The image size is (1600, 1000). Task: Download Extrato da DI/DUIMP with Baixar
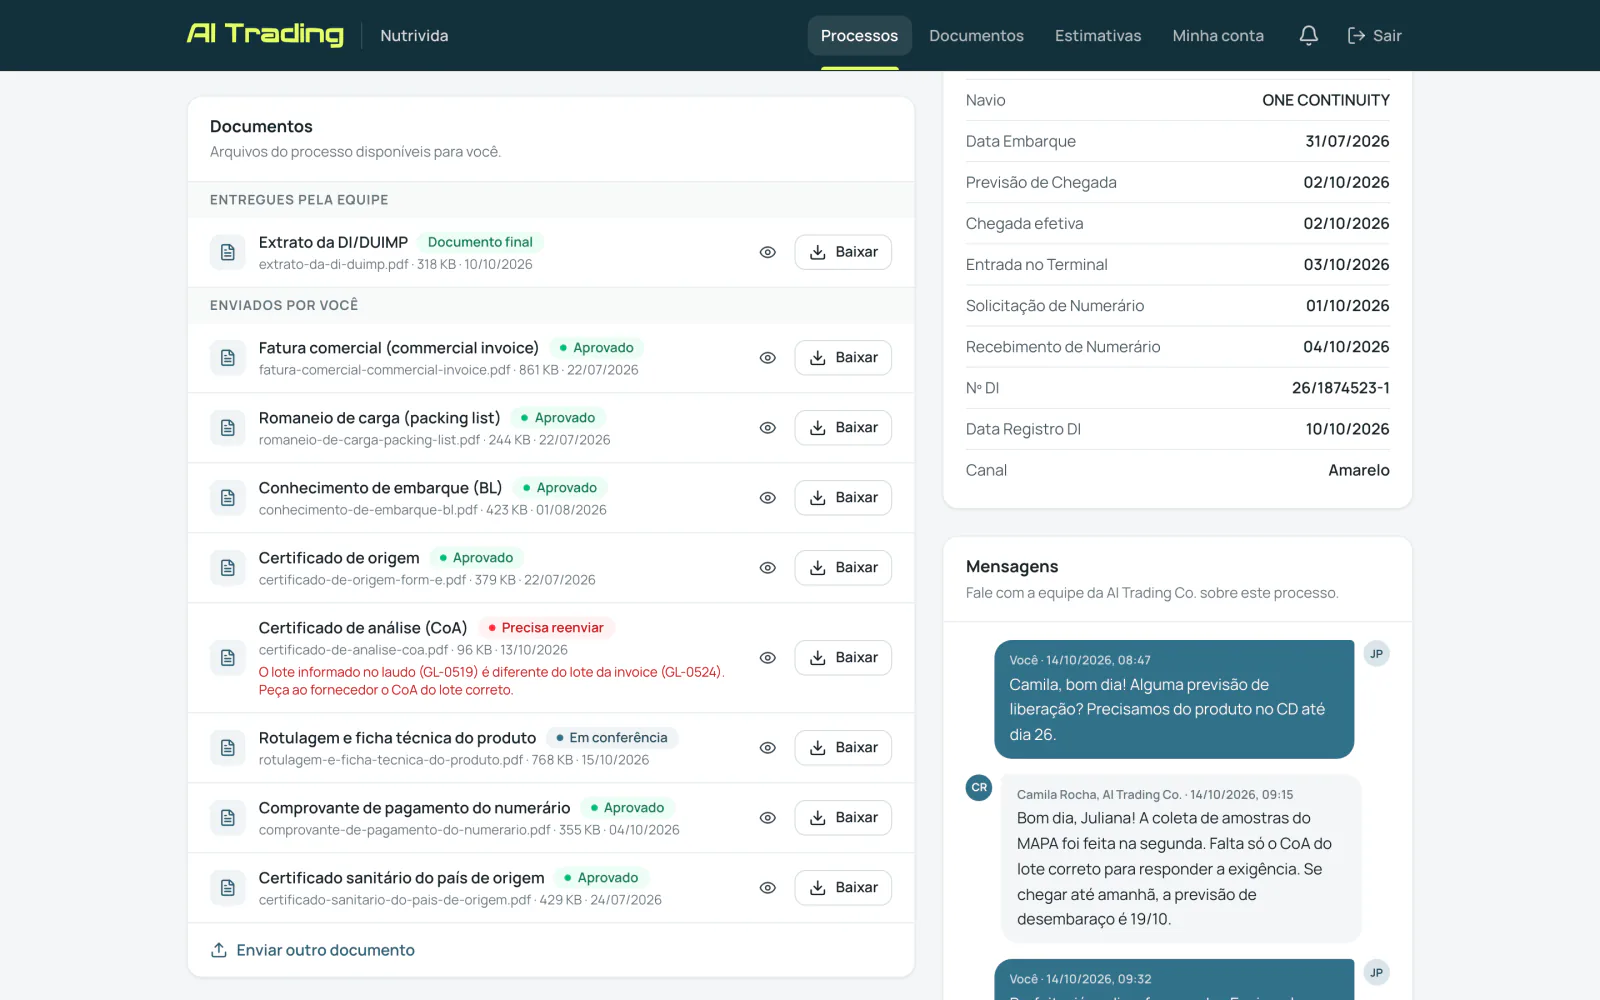843,252
